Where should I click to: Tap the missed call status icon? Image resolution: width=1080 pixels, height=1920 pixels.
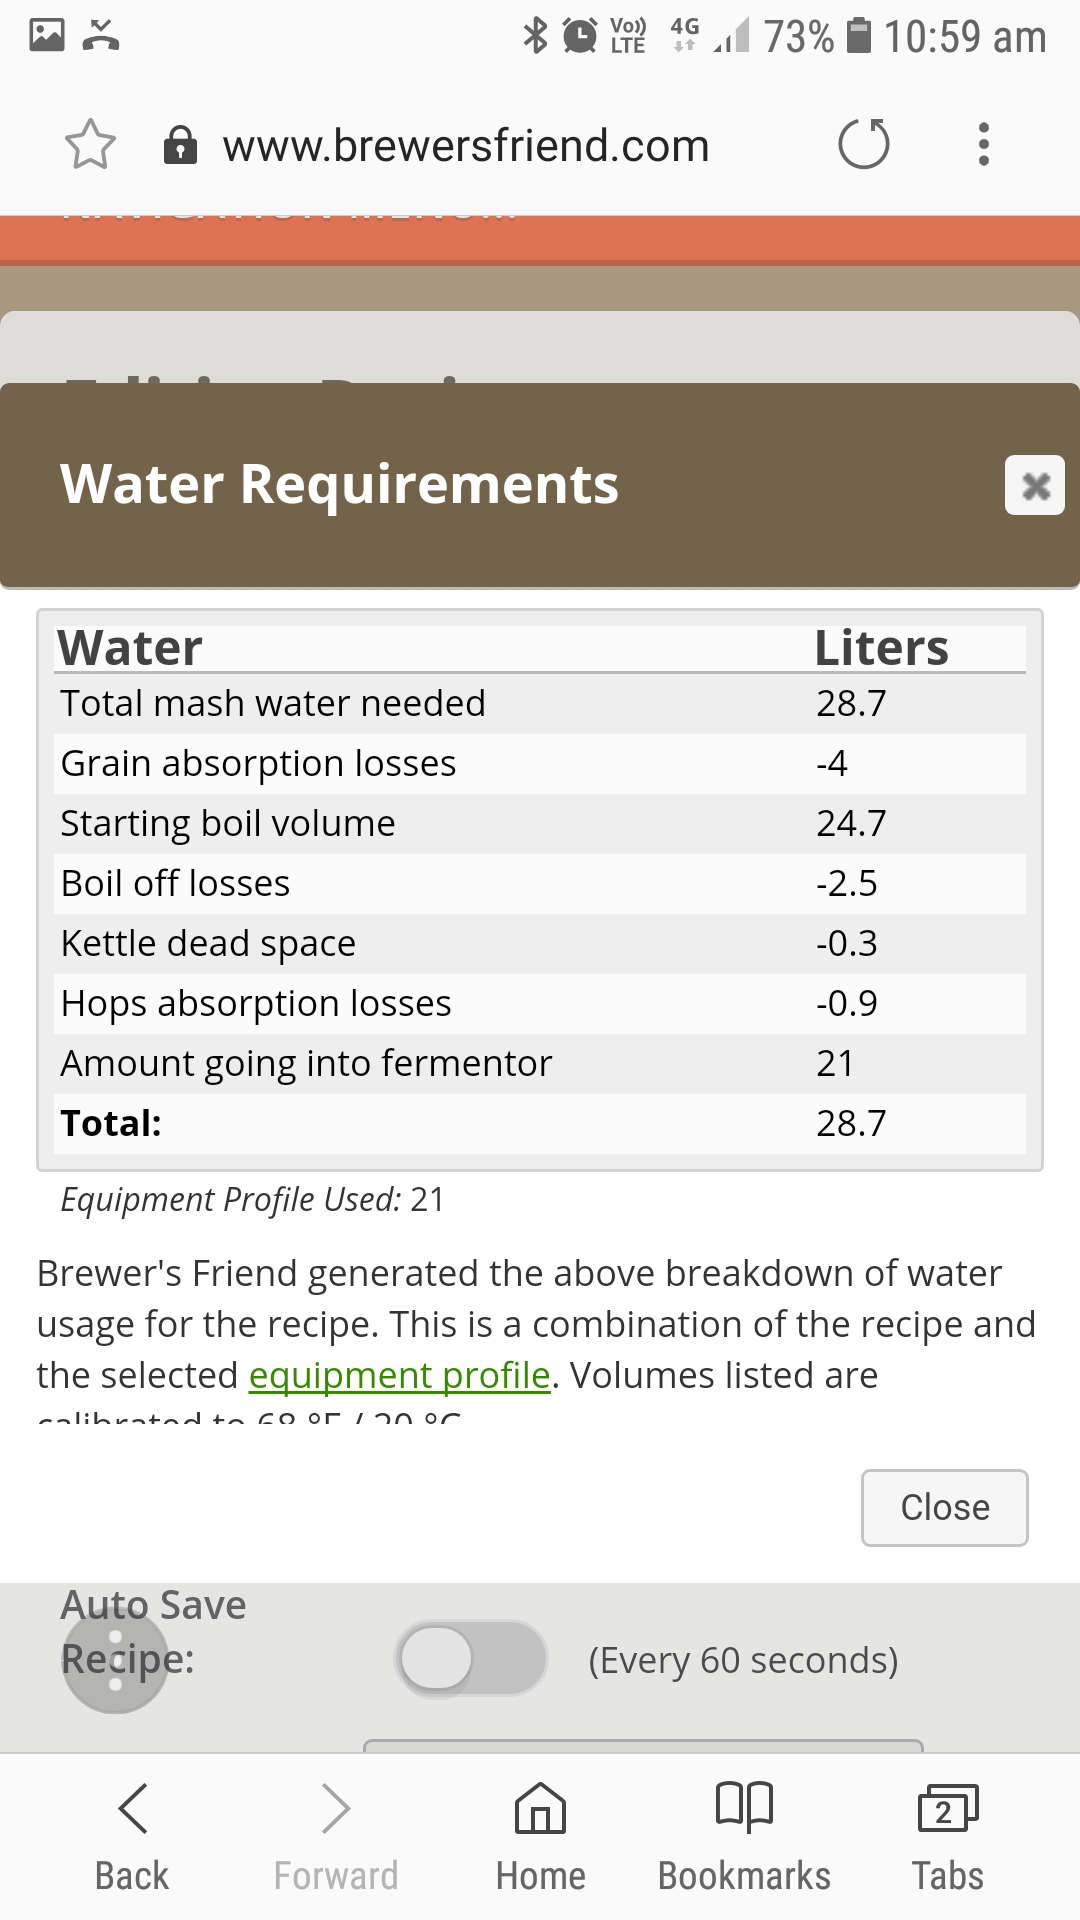(101, 35)
